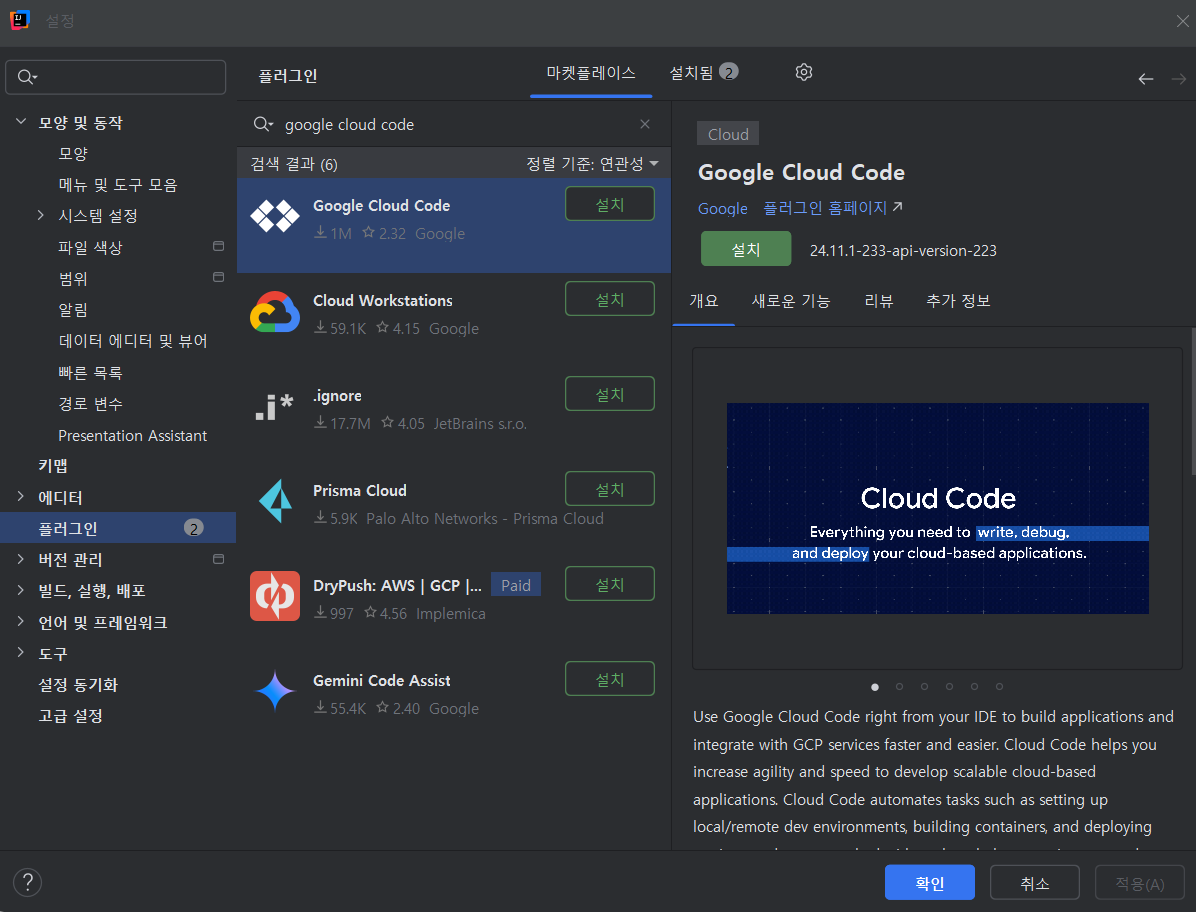This screenshot has width=1196, height=912.
Task: Open help with the question mark icon
Action: click(27, 882)
